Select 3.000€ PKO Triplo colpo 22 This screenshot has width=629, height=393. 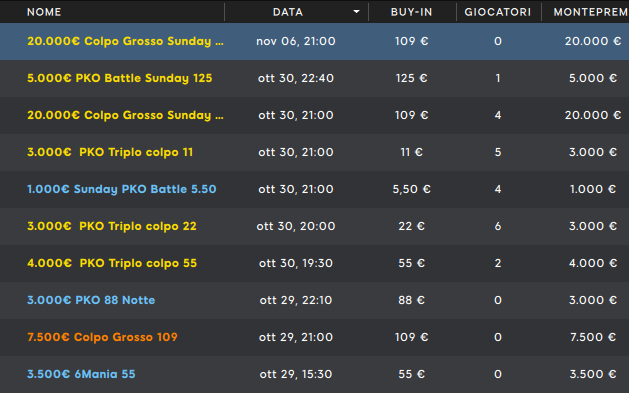314,226
